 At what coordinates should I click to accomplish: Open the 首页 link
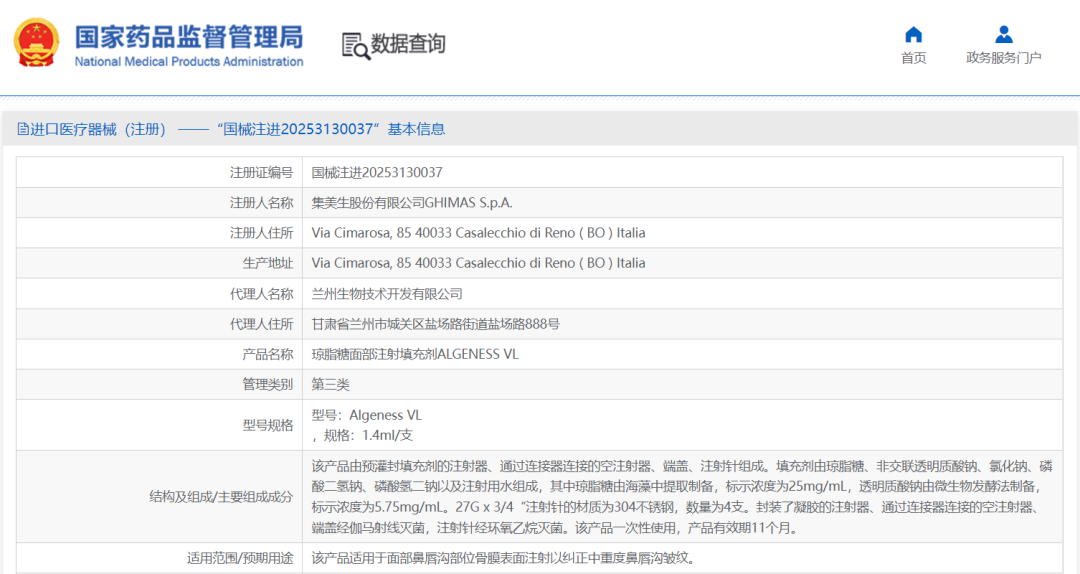[913, 58]
